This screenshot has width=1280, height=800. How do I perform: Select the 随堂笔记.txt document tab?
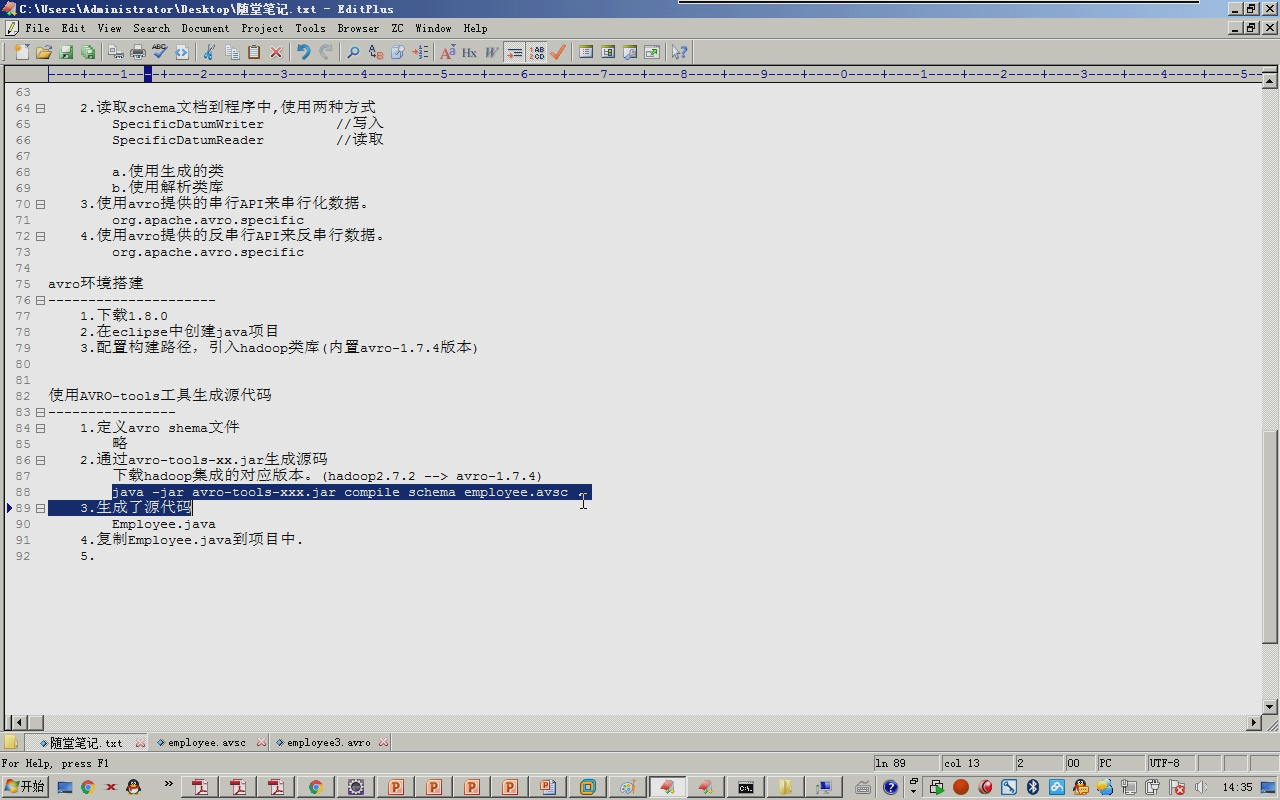(85, 743)
